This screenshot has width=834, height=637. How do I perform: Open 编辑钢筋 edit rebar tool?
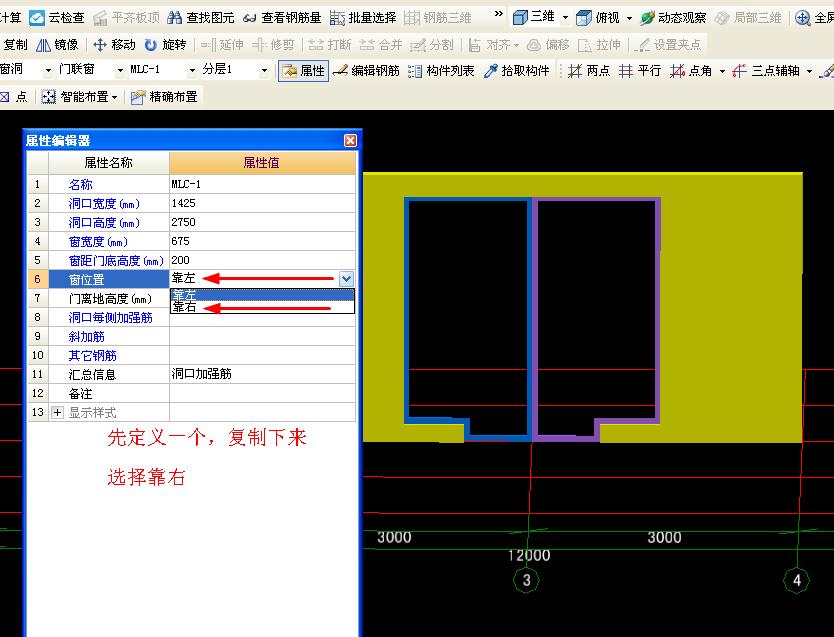(x=366, y=71)
